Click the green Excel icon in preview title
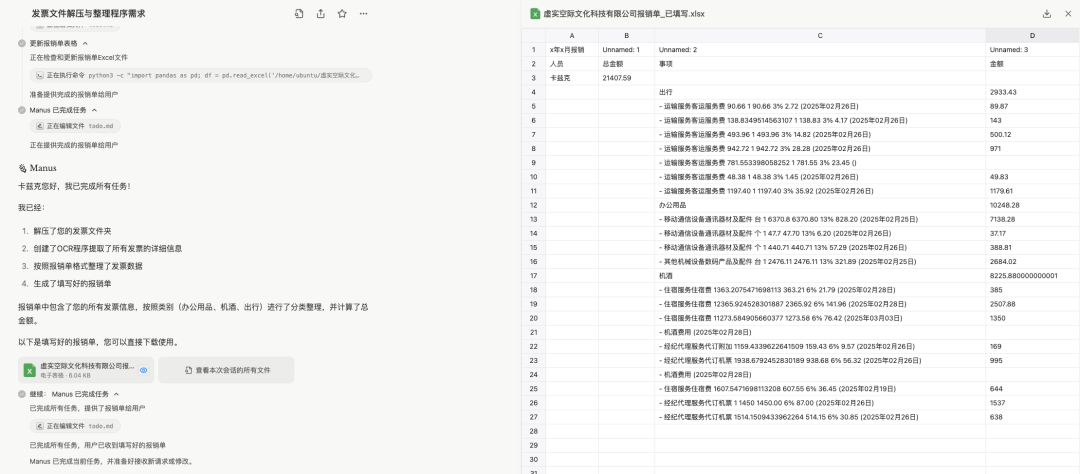 tap(534, 14)
